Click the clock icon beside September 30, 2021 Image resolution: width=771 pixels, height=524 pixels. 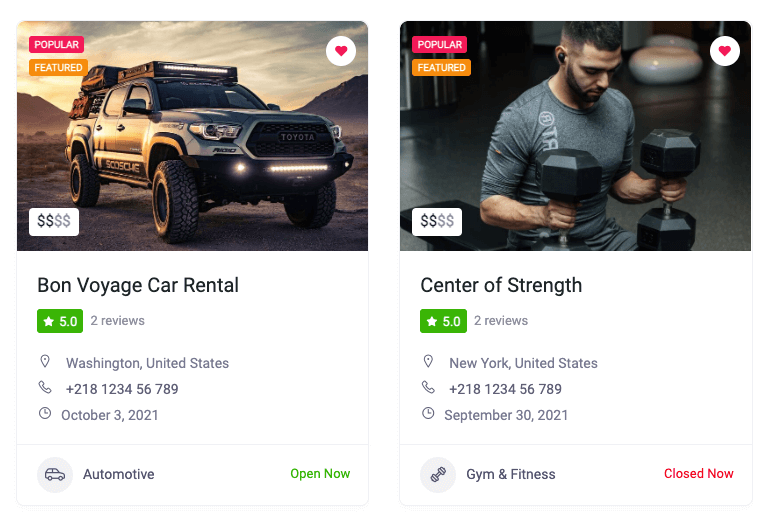[428, 414]
